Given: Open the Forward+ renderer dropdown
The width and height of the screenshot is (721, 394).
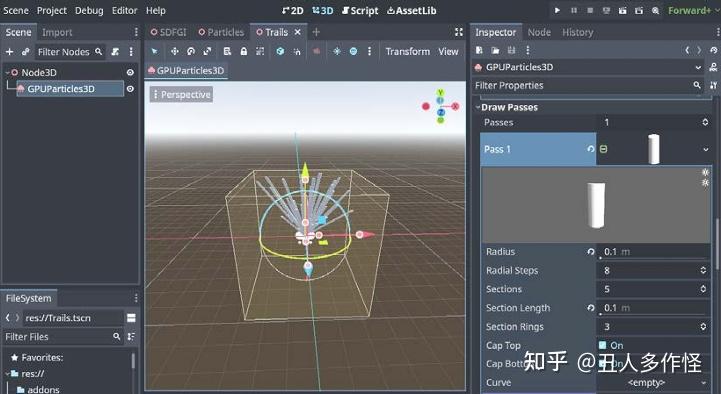Looking at the screenshot, I should pyautogui.click(x=693, y=10).
